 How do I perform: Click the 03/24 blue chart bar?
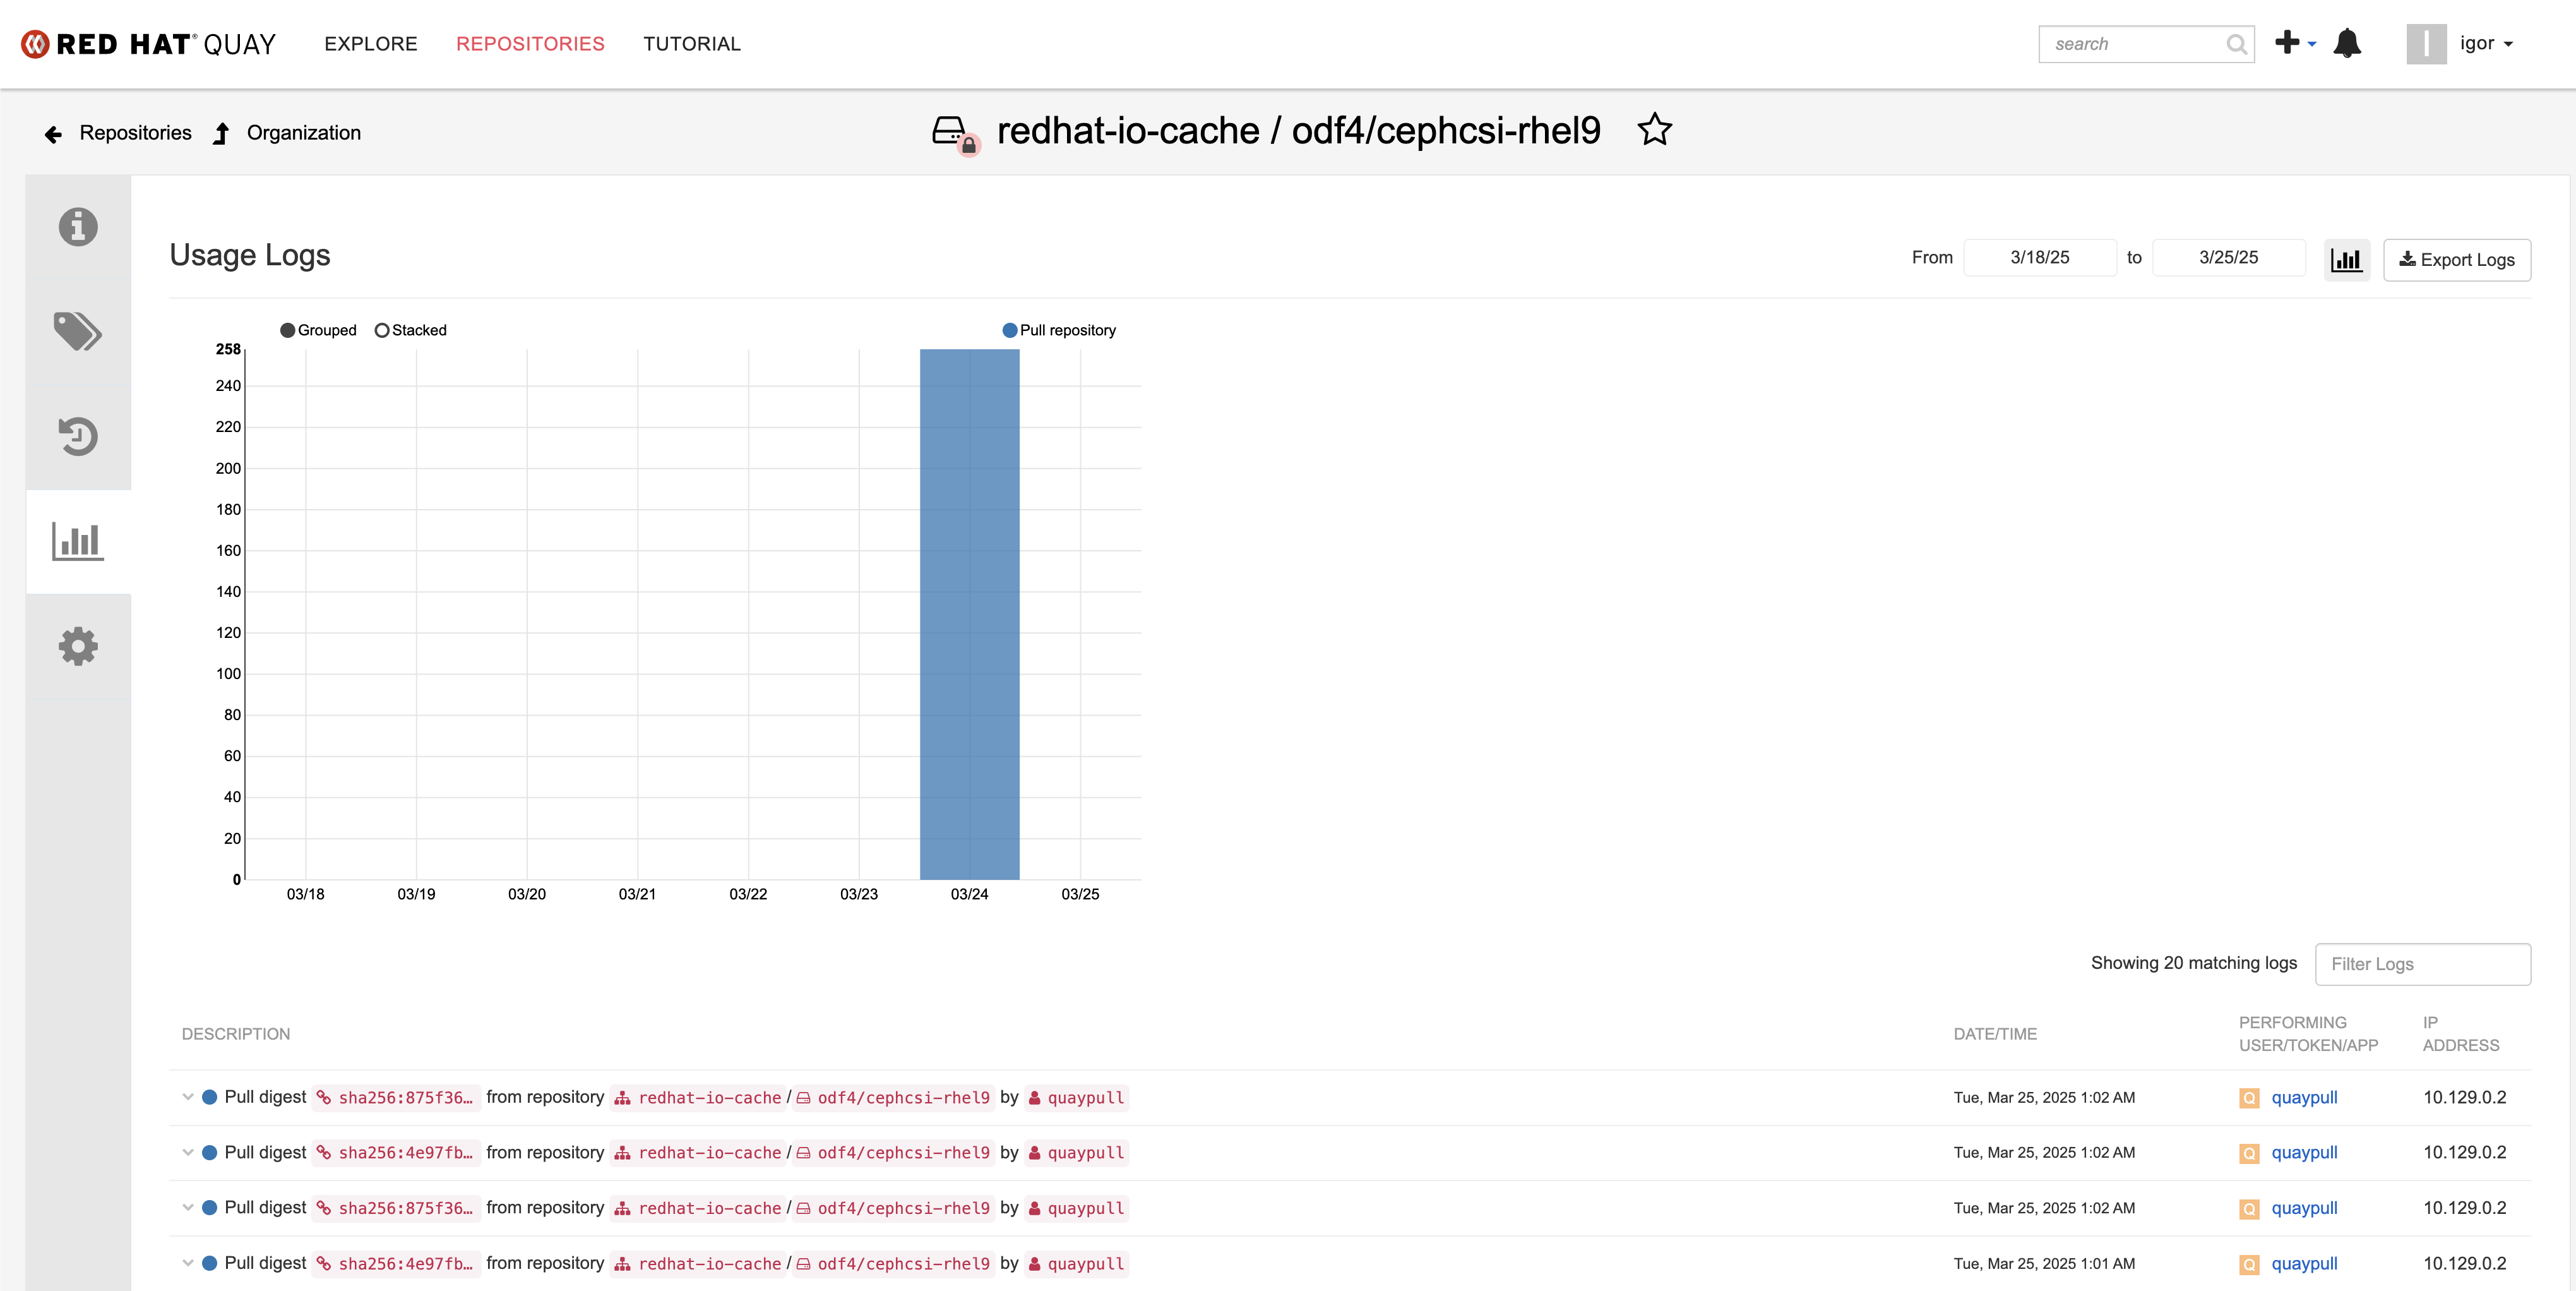pos(969,614)
